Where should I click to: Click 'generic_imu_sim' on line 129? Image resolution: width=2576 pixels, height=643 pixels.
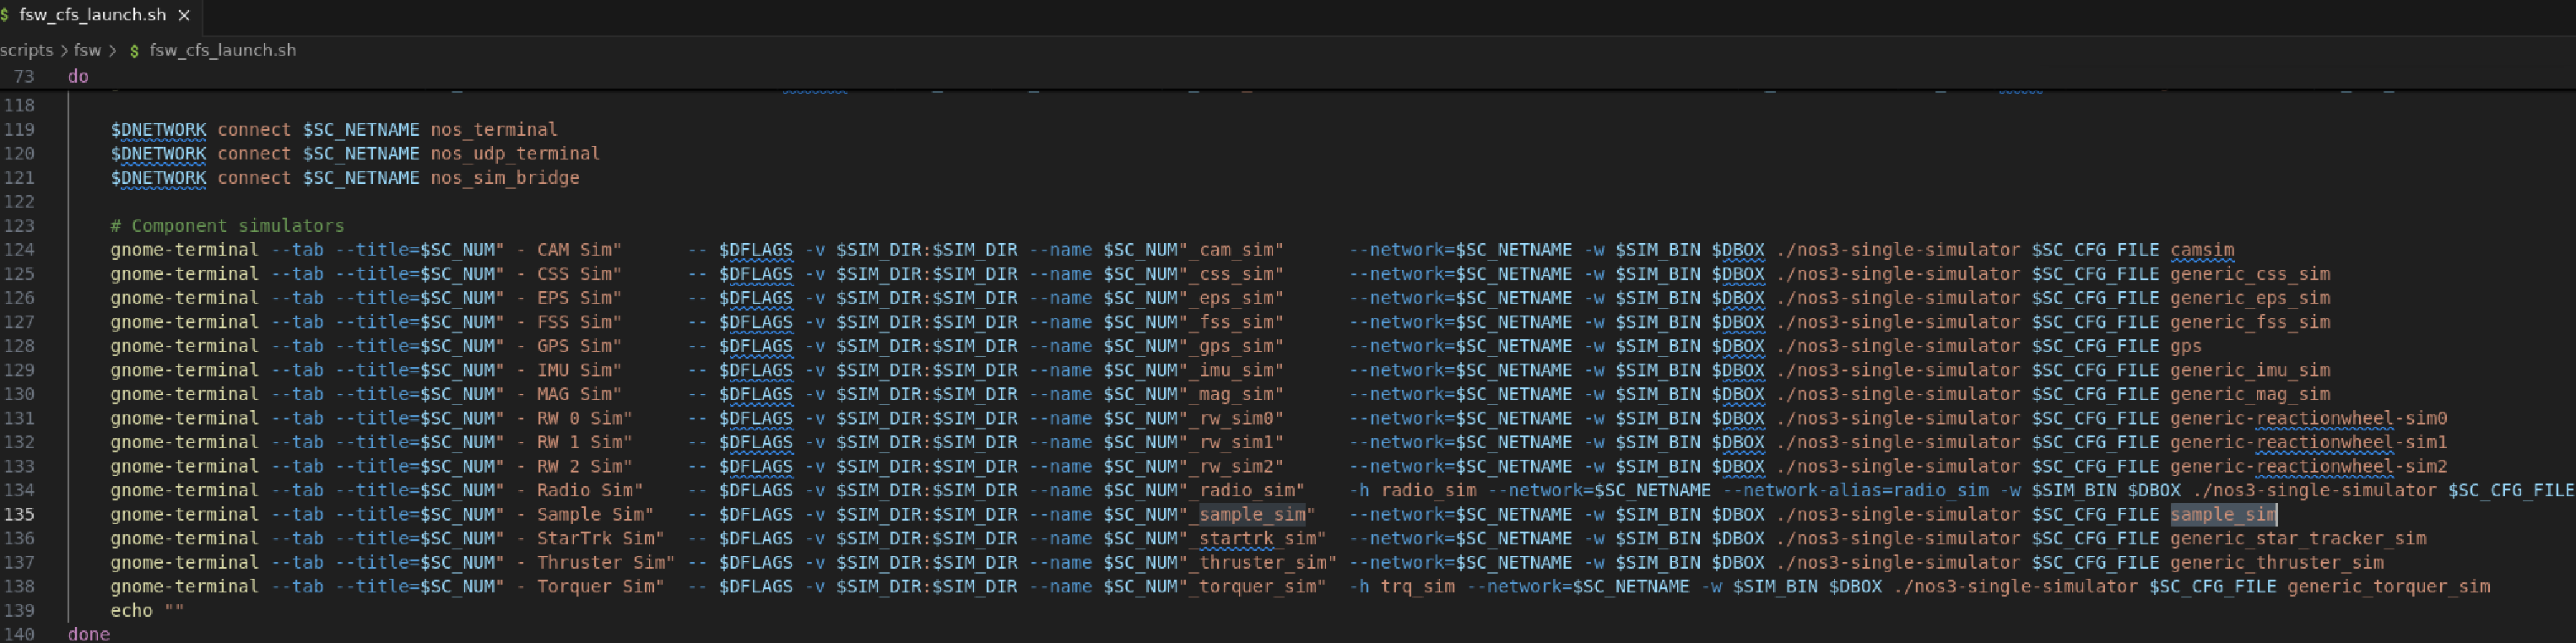(x=2250, y=370)
